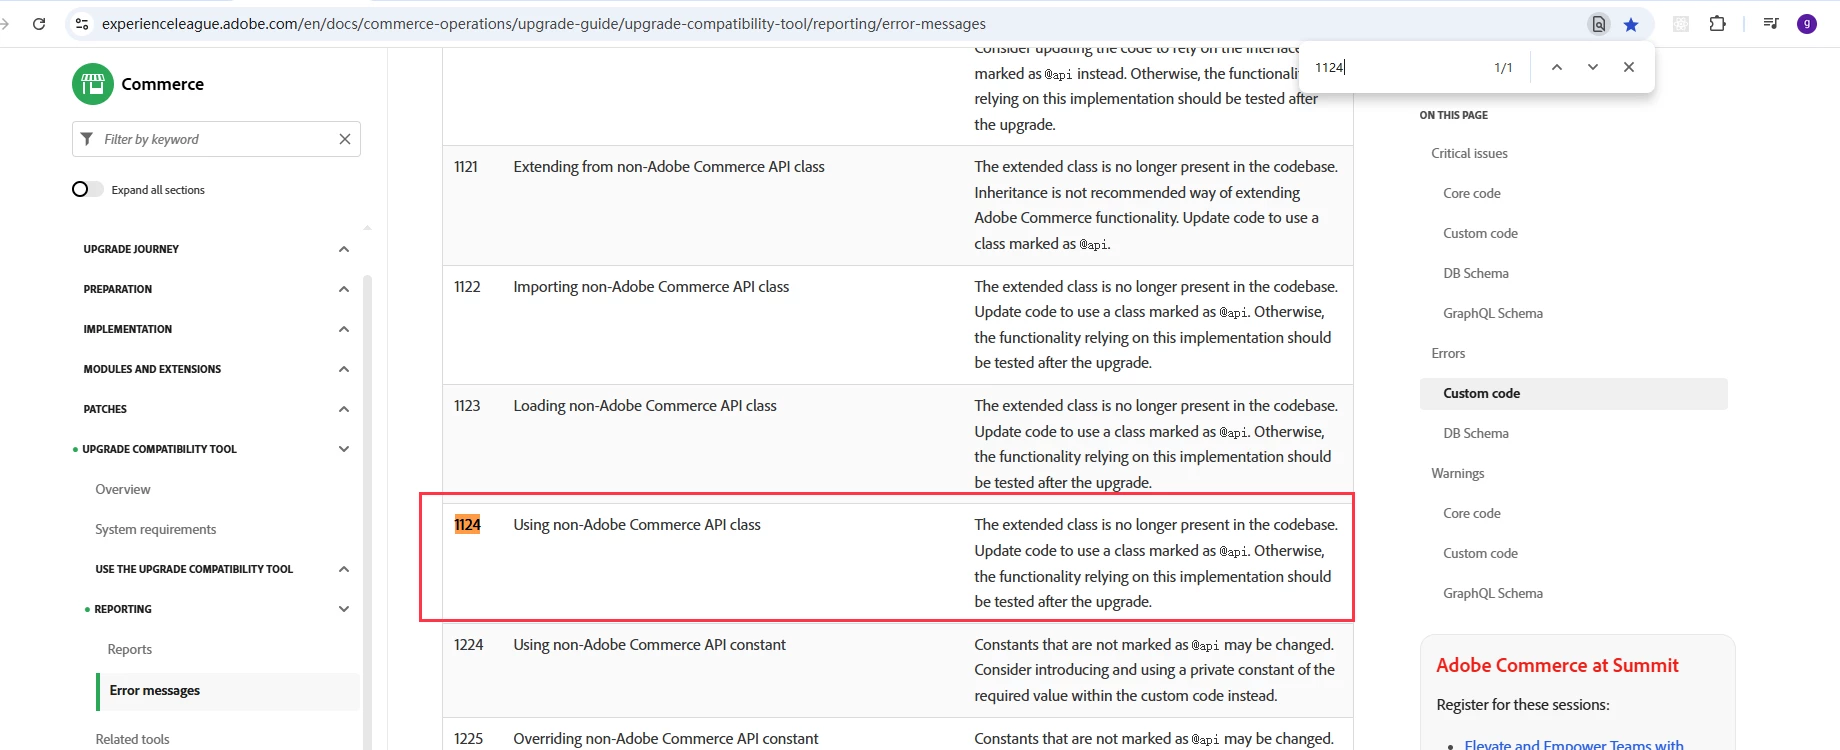Jump to Critical issues section
The height and width of the screenshot is (750, 1840).
[1469, 153]
